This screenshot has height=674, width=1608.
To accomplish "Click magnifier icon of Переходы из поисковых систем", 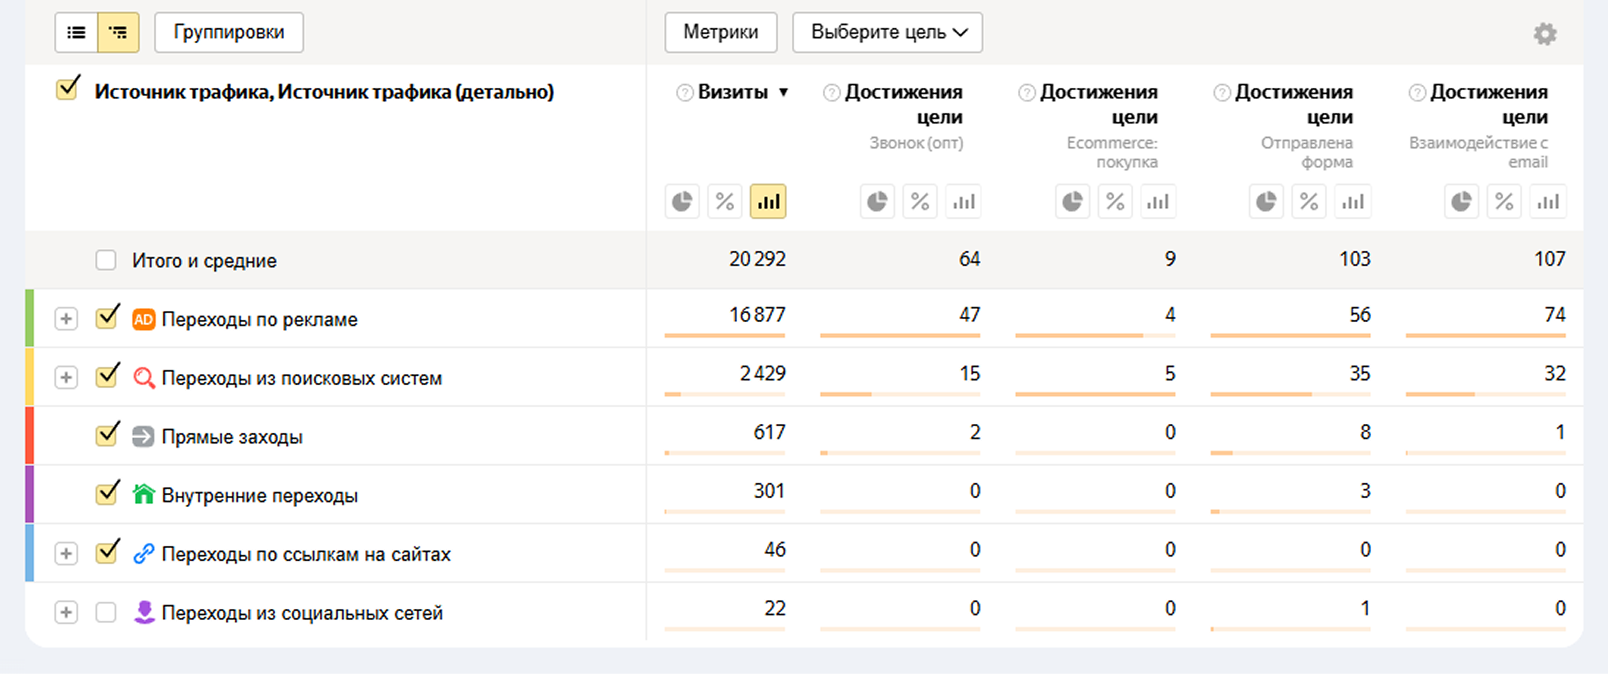I will [144, 378].
